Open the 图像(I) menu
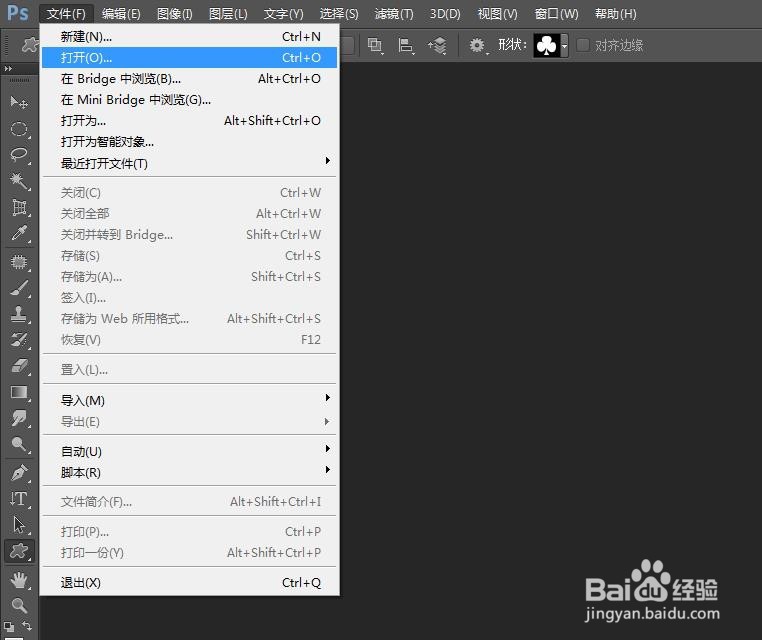762x640 pixels. pyautogui.click(x=174, y=14)
